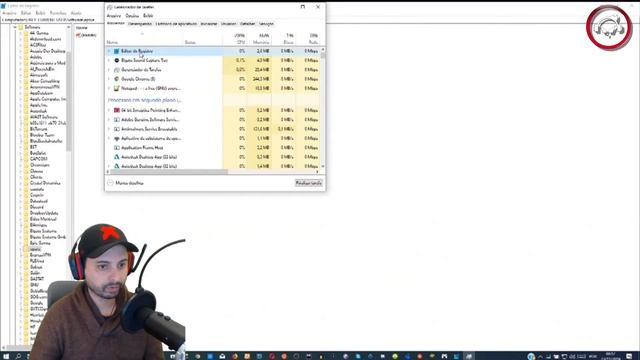640x360 pixels.
Task: Select the Editor do Registro process icon
Action: (116, 51)
